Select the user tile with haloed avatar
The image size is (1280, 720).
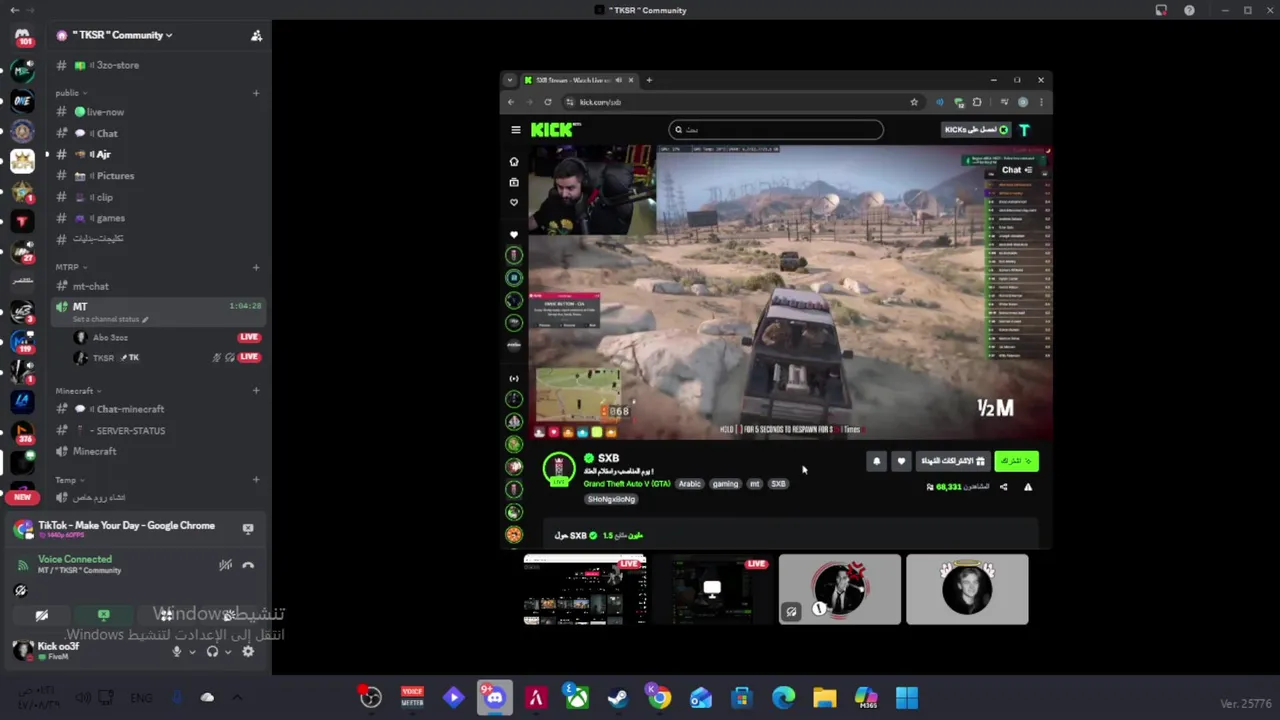click(x=967, y=590)
